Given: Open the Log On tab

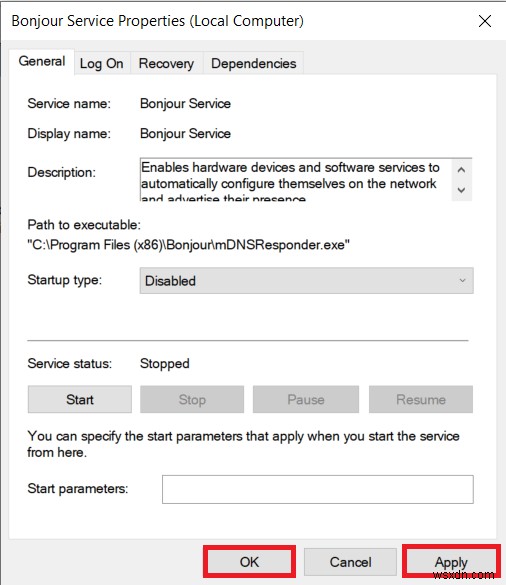Looking at the screenshot, I should pyautogui.click(x=101, y=63).
